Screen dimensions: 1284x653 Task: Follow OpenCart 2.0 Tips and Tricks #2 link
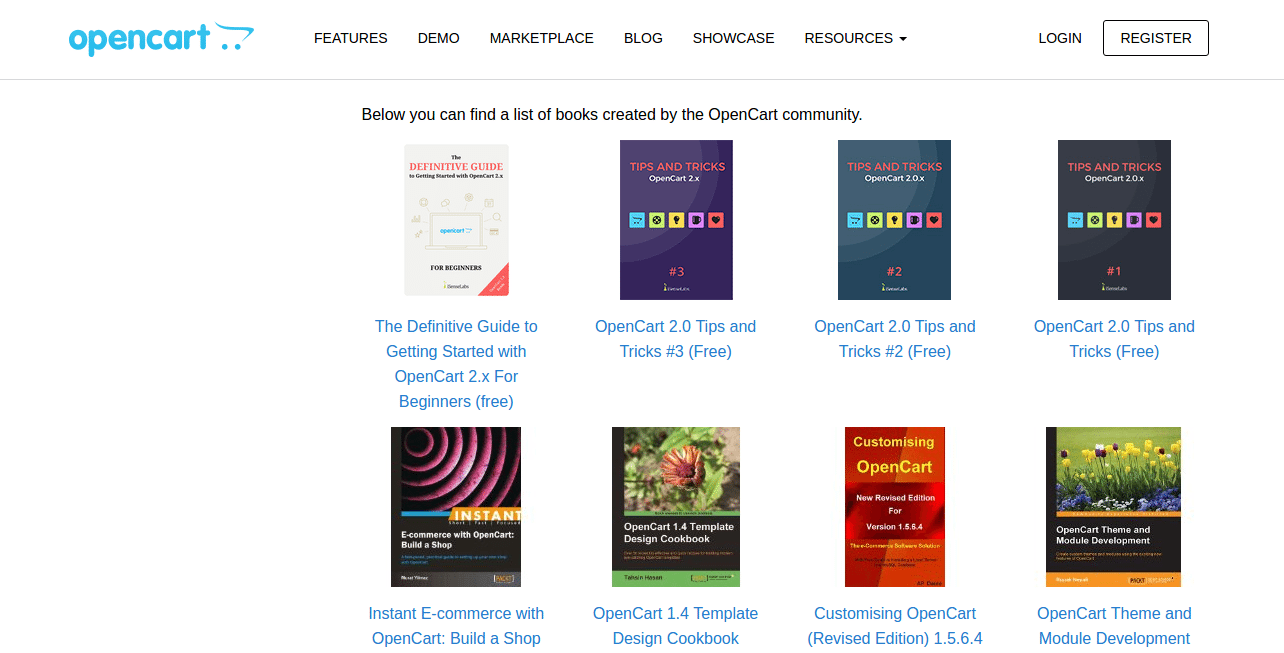coord(895,339)
